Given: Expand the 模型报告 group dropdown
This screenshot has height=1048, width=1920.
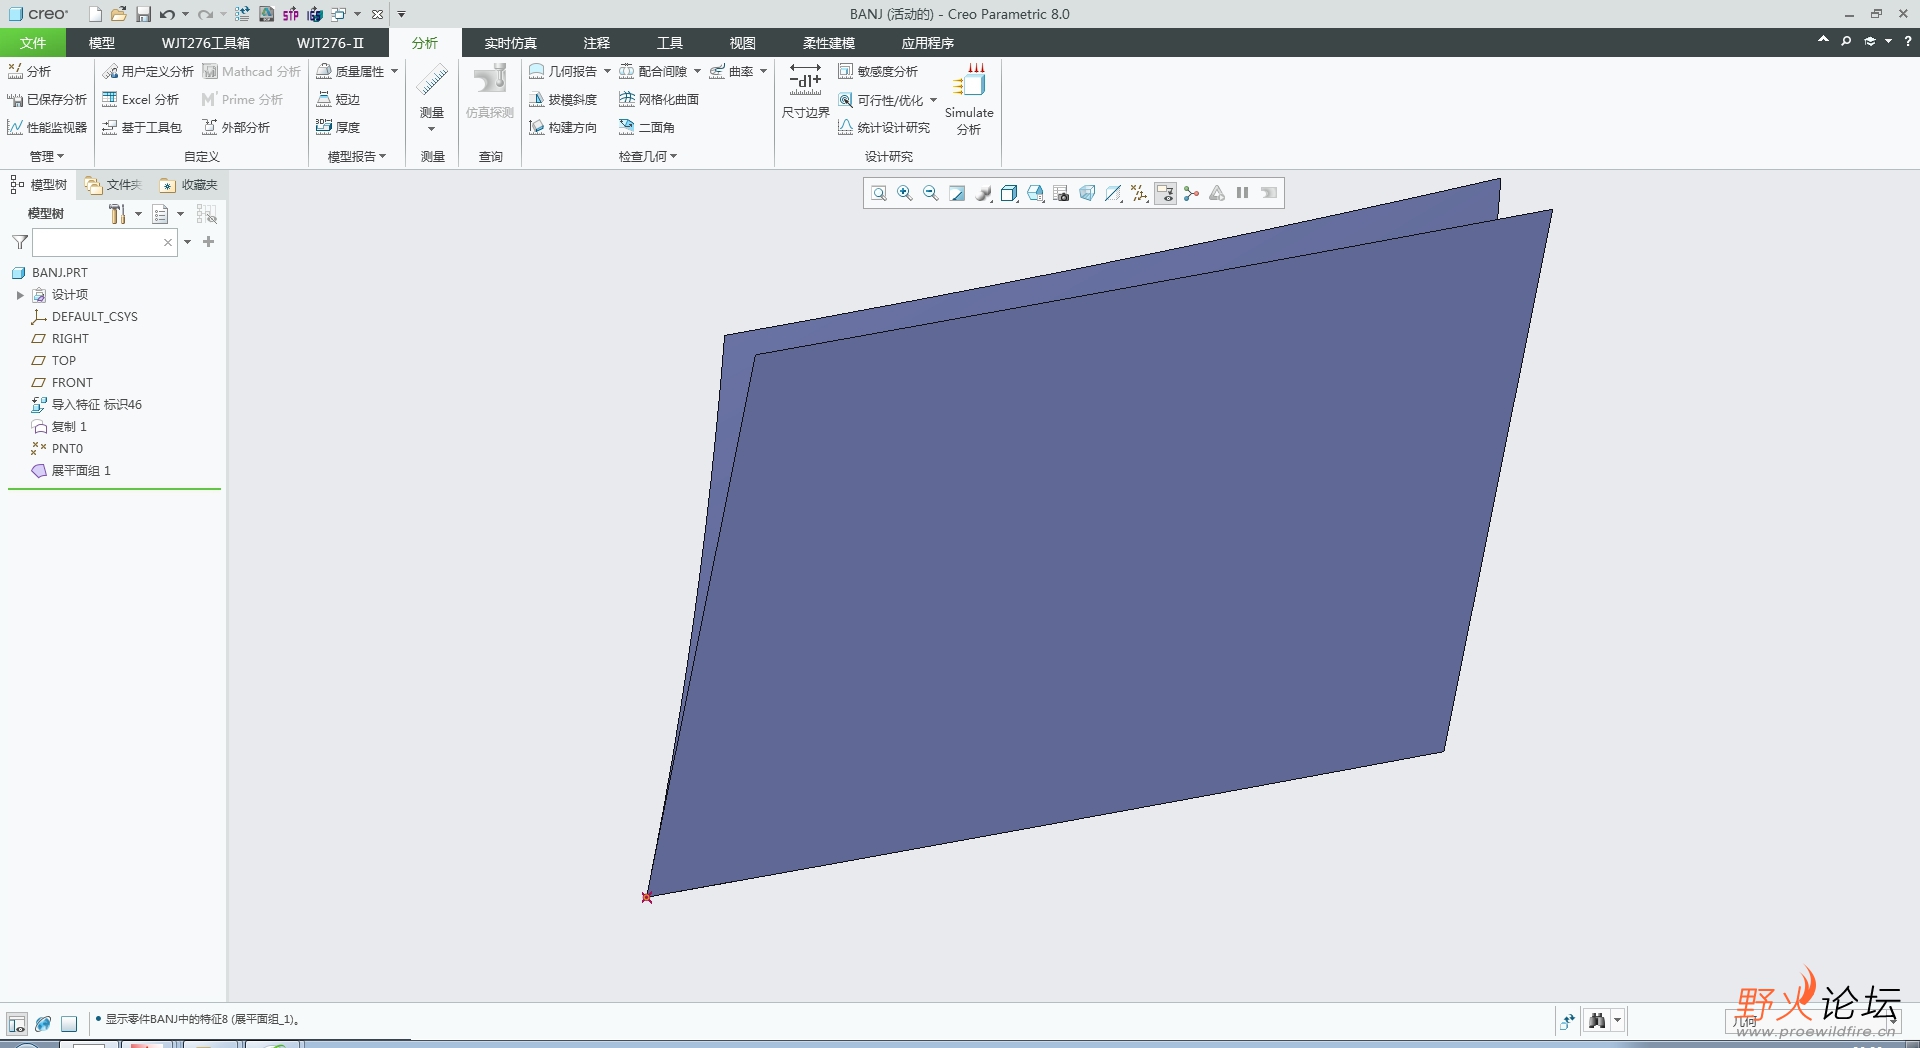Looking at the screenshot, I should 357,156.
